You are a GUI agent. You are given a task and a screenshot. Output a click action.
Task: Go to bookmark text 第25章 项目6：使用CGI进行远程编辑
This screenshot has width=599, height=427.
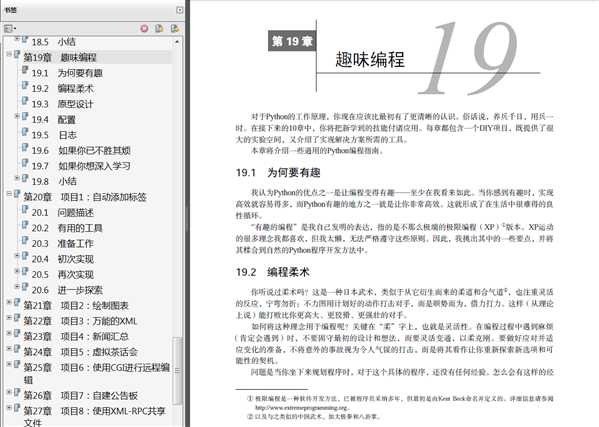point(97,374)
